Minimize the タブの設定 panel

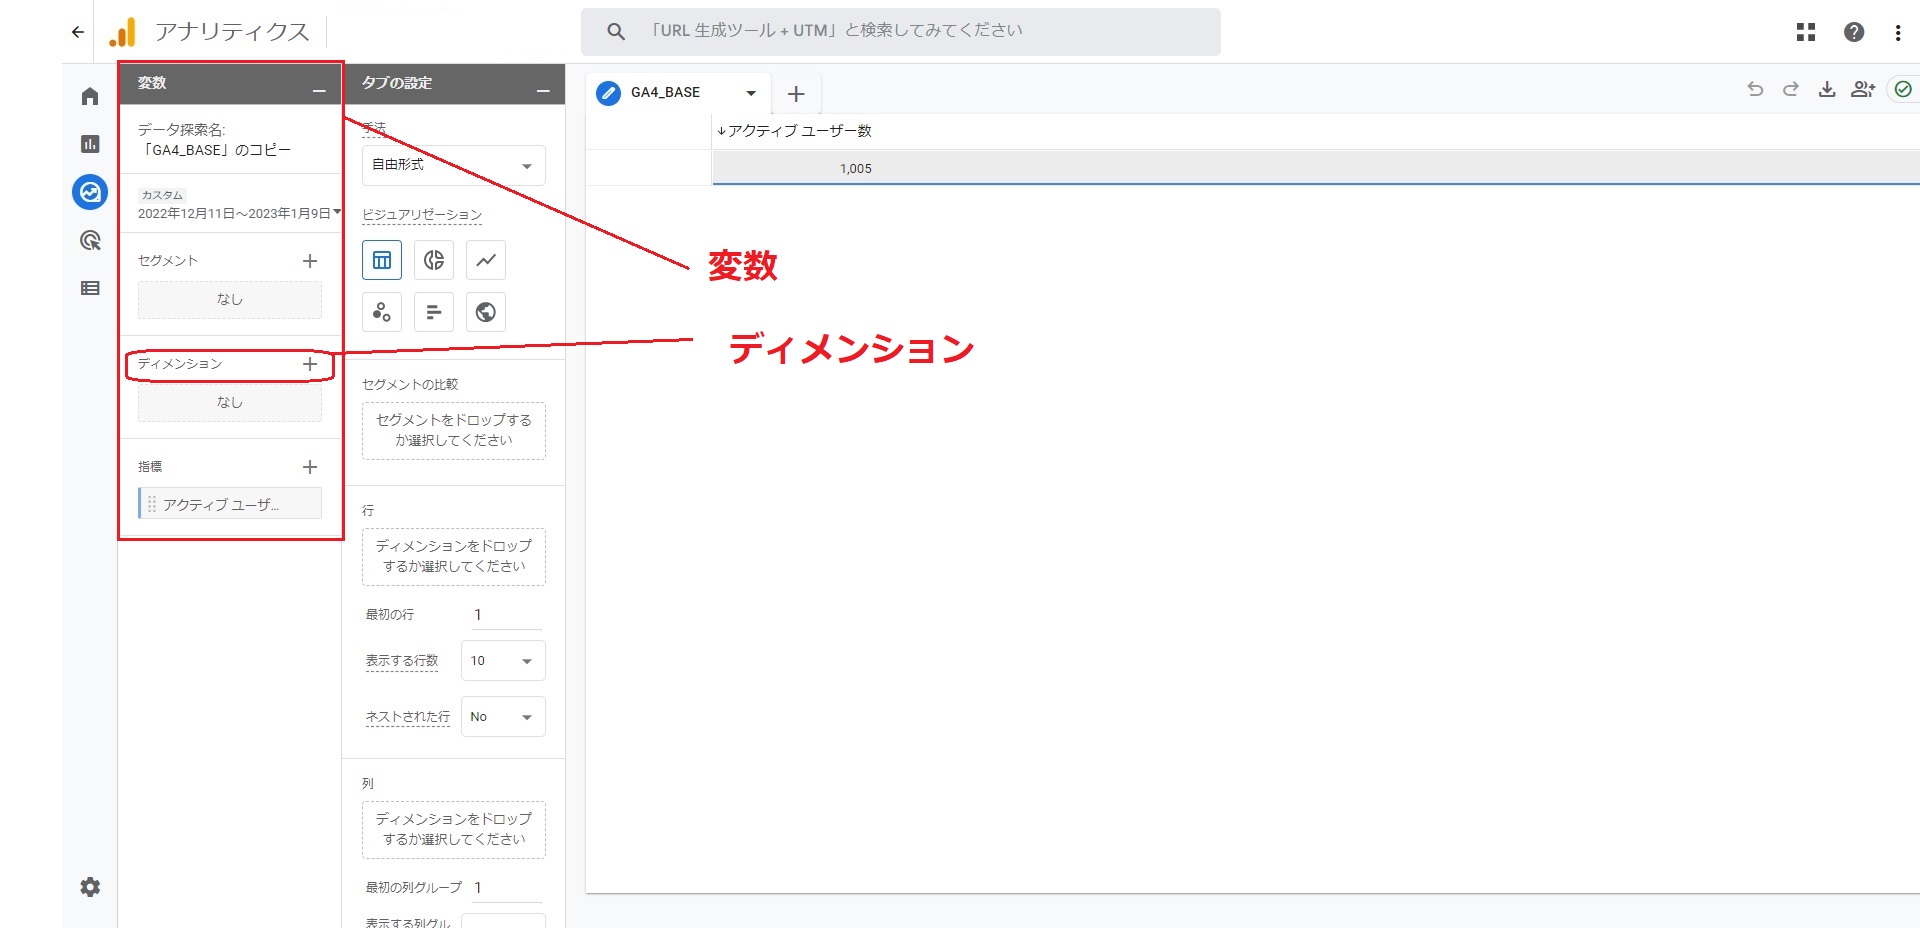pos(543,90)
